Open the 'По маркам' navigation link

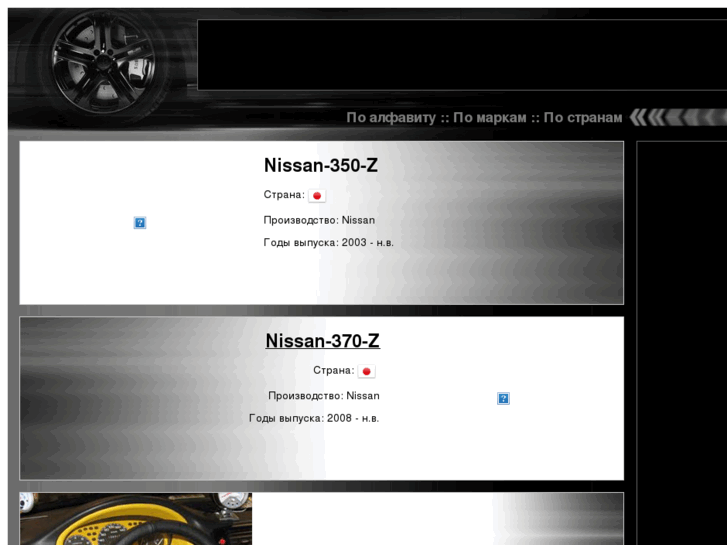tap(490, 117)
